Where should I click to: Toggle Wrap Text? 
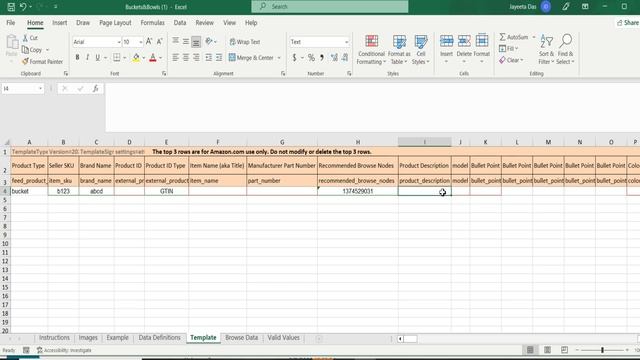point(245,42)
